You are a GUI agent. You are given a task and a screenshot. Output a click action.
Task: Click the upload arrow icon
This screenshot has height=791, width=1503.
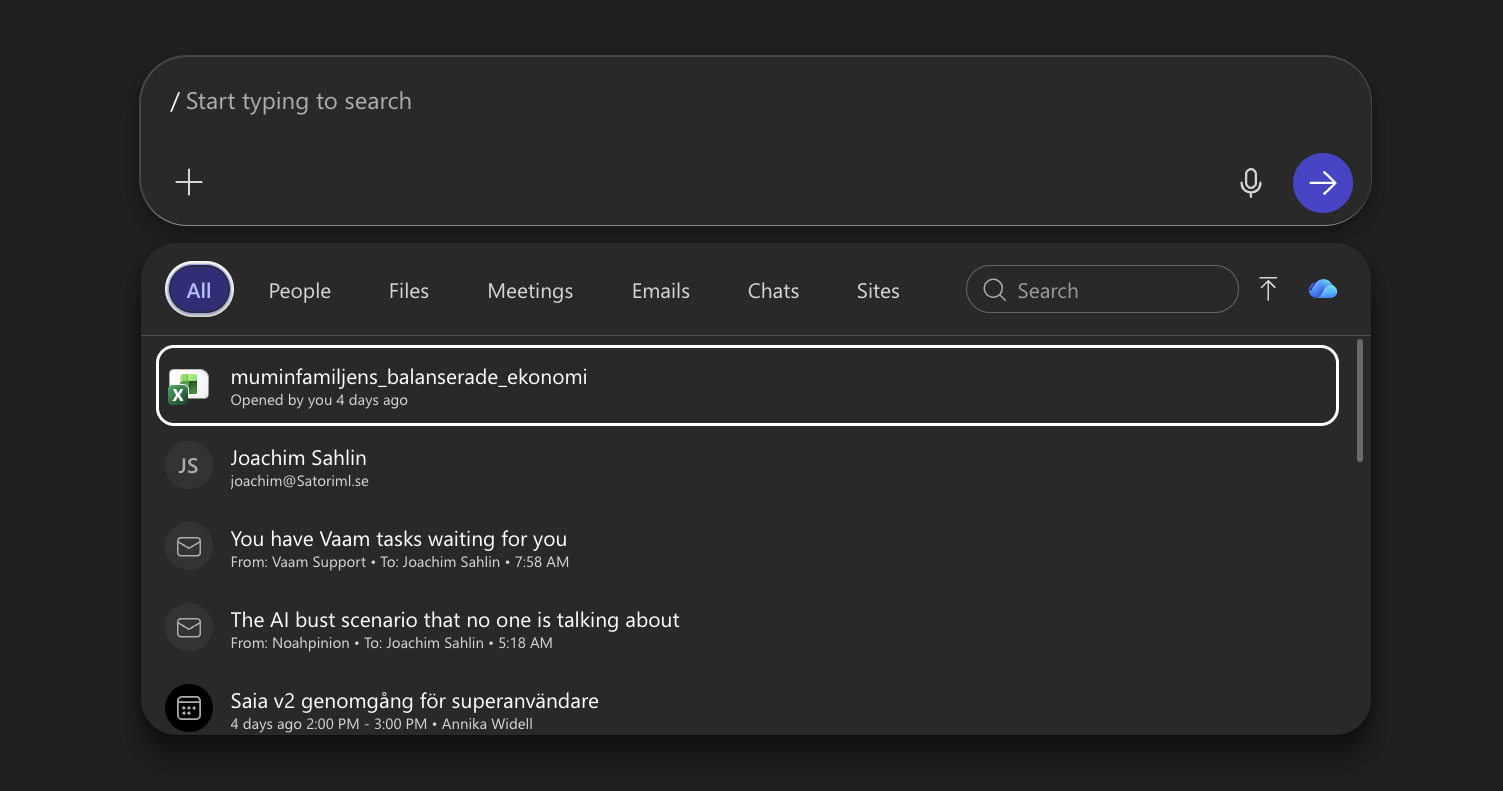[1268, 290]
